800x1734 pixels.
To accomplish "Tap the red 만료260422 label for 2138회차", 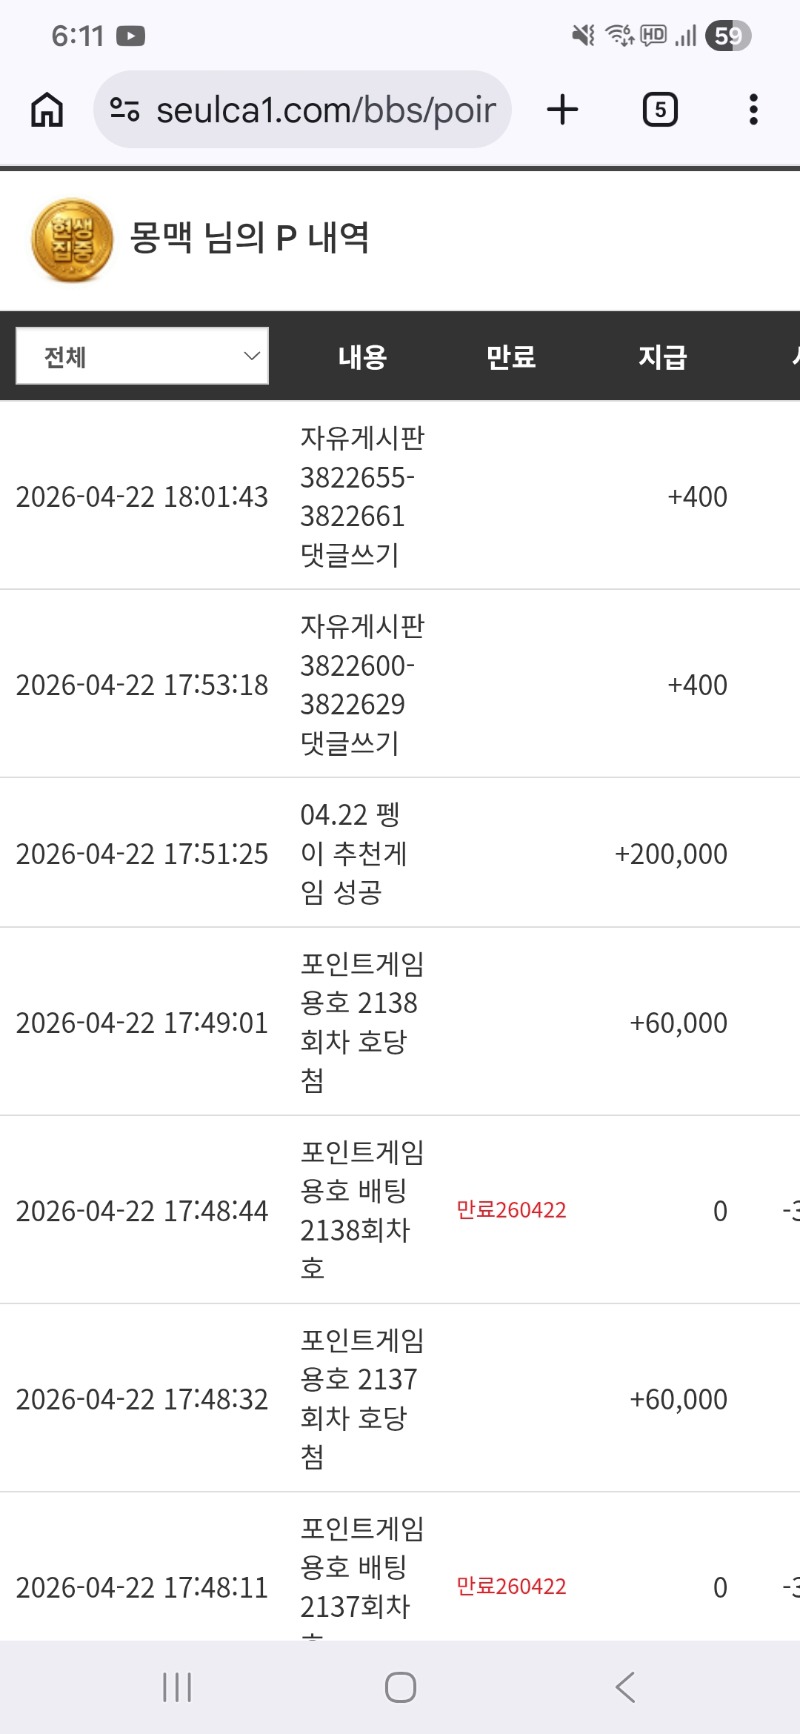I will pyautogui.click(x=511, y=1210).
